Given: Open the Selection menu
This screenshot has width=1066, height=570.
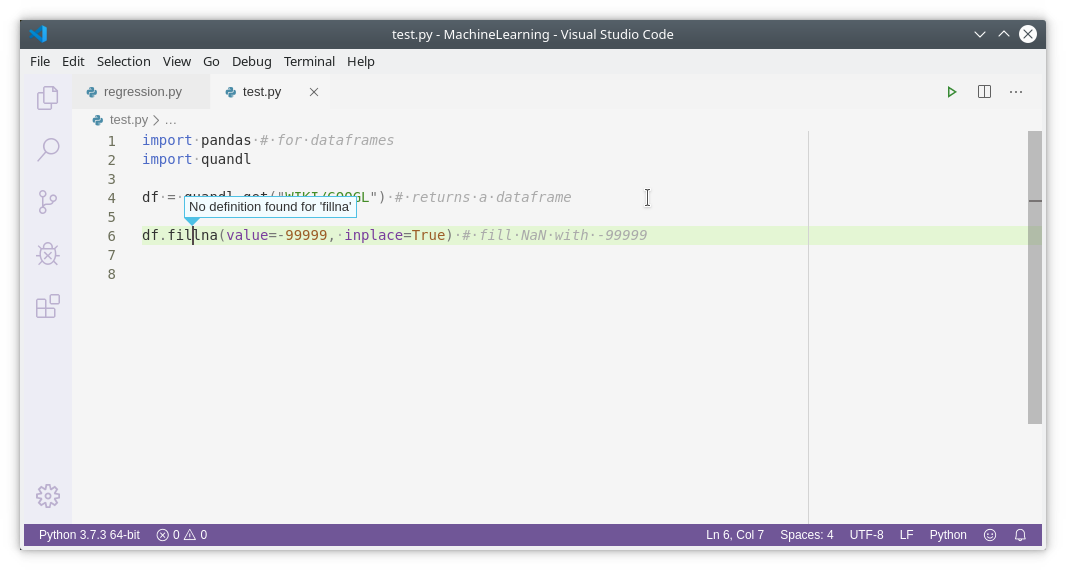Looking at the screenshot, I should coord(124,61).
